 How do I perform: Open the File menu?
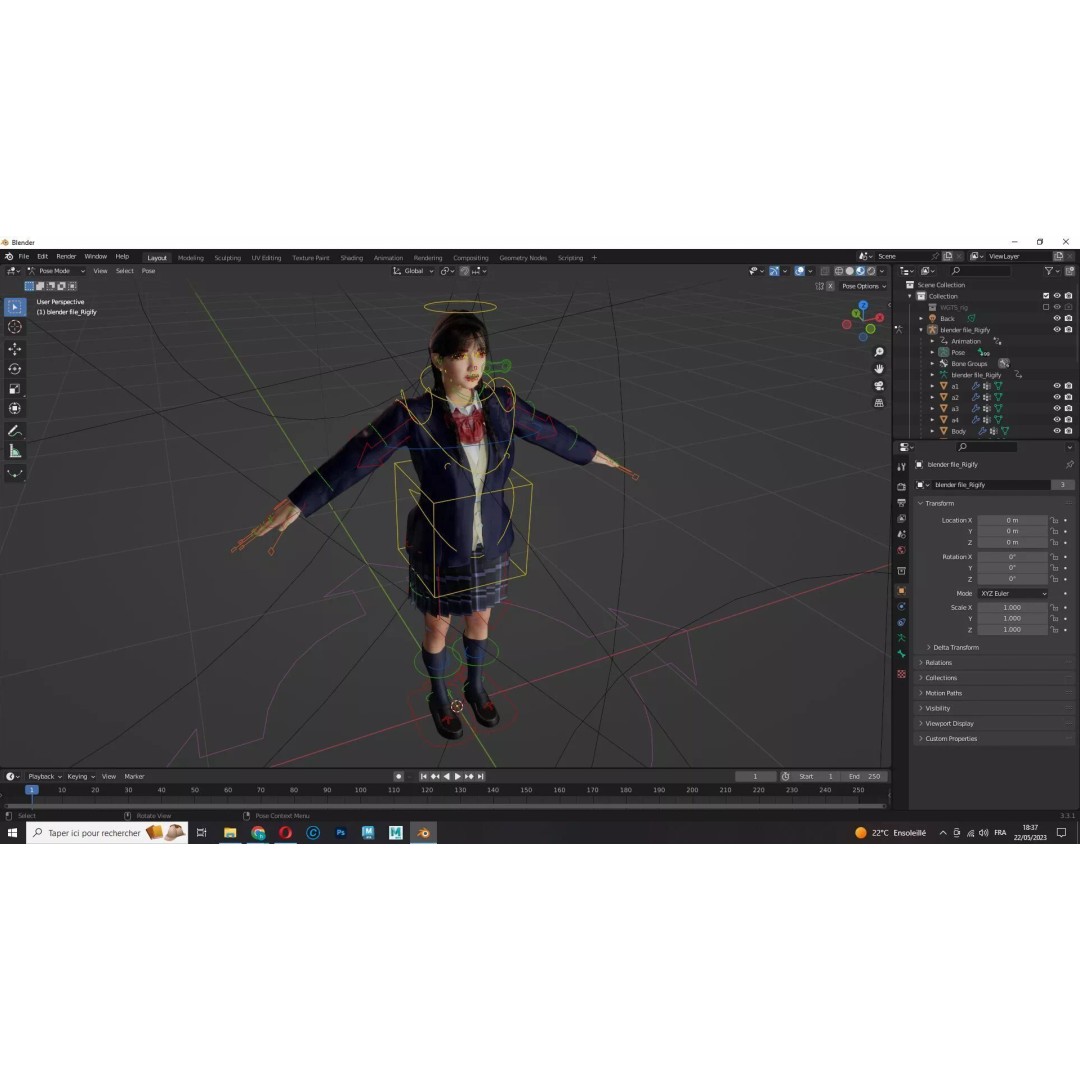(x=23, y=257)
